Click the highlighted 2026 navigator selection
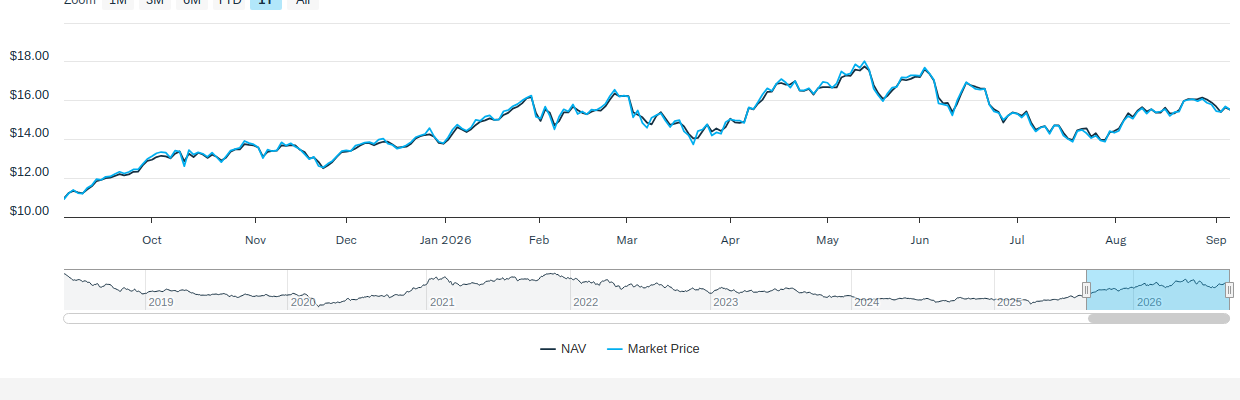The width and height of the screenshot is (1240, 400). pyautogui.click(x=1158, y=290)
